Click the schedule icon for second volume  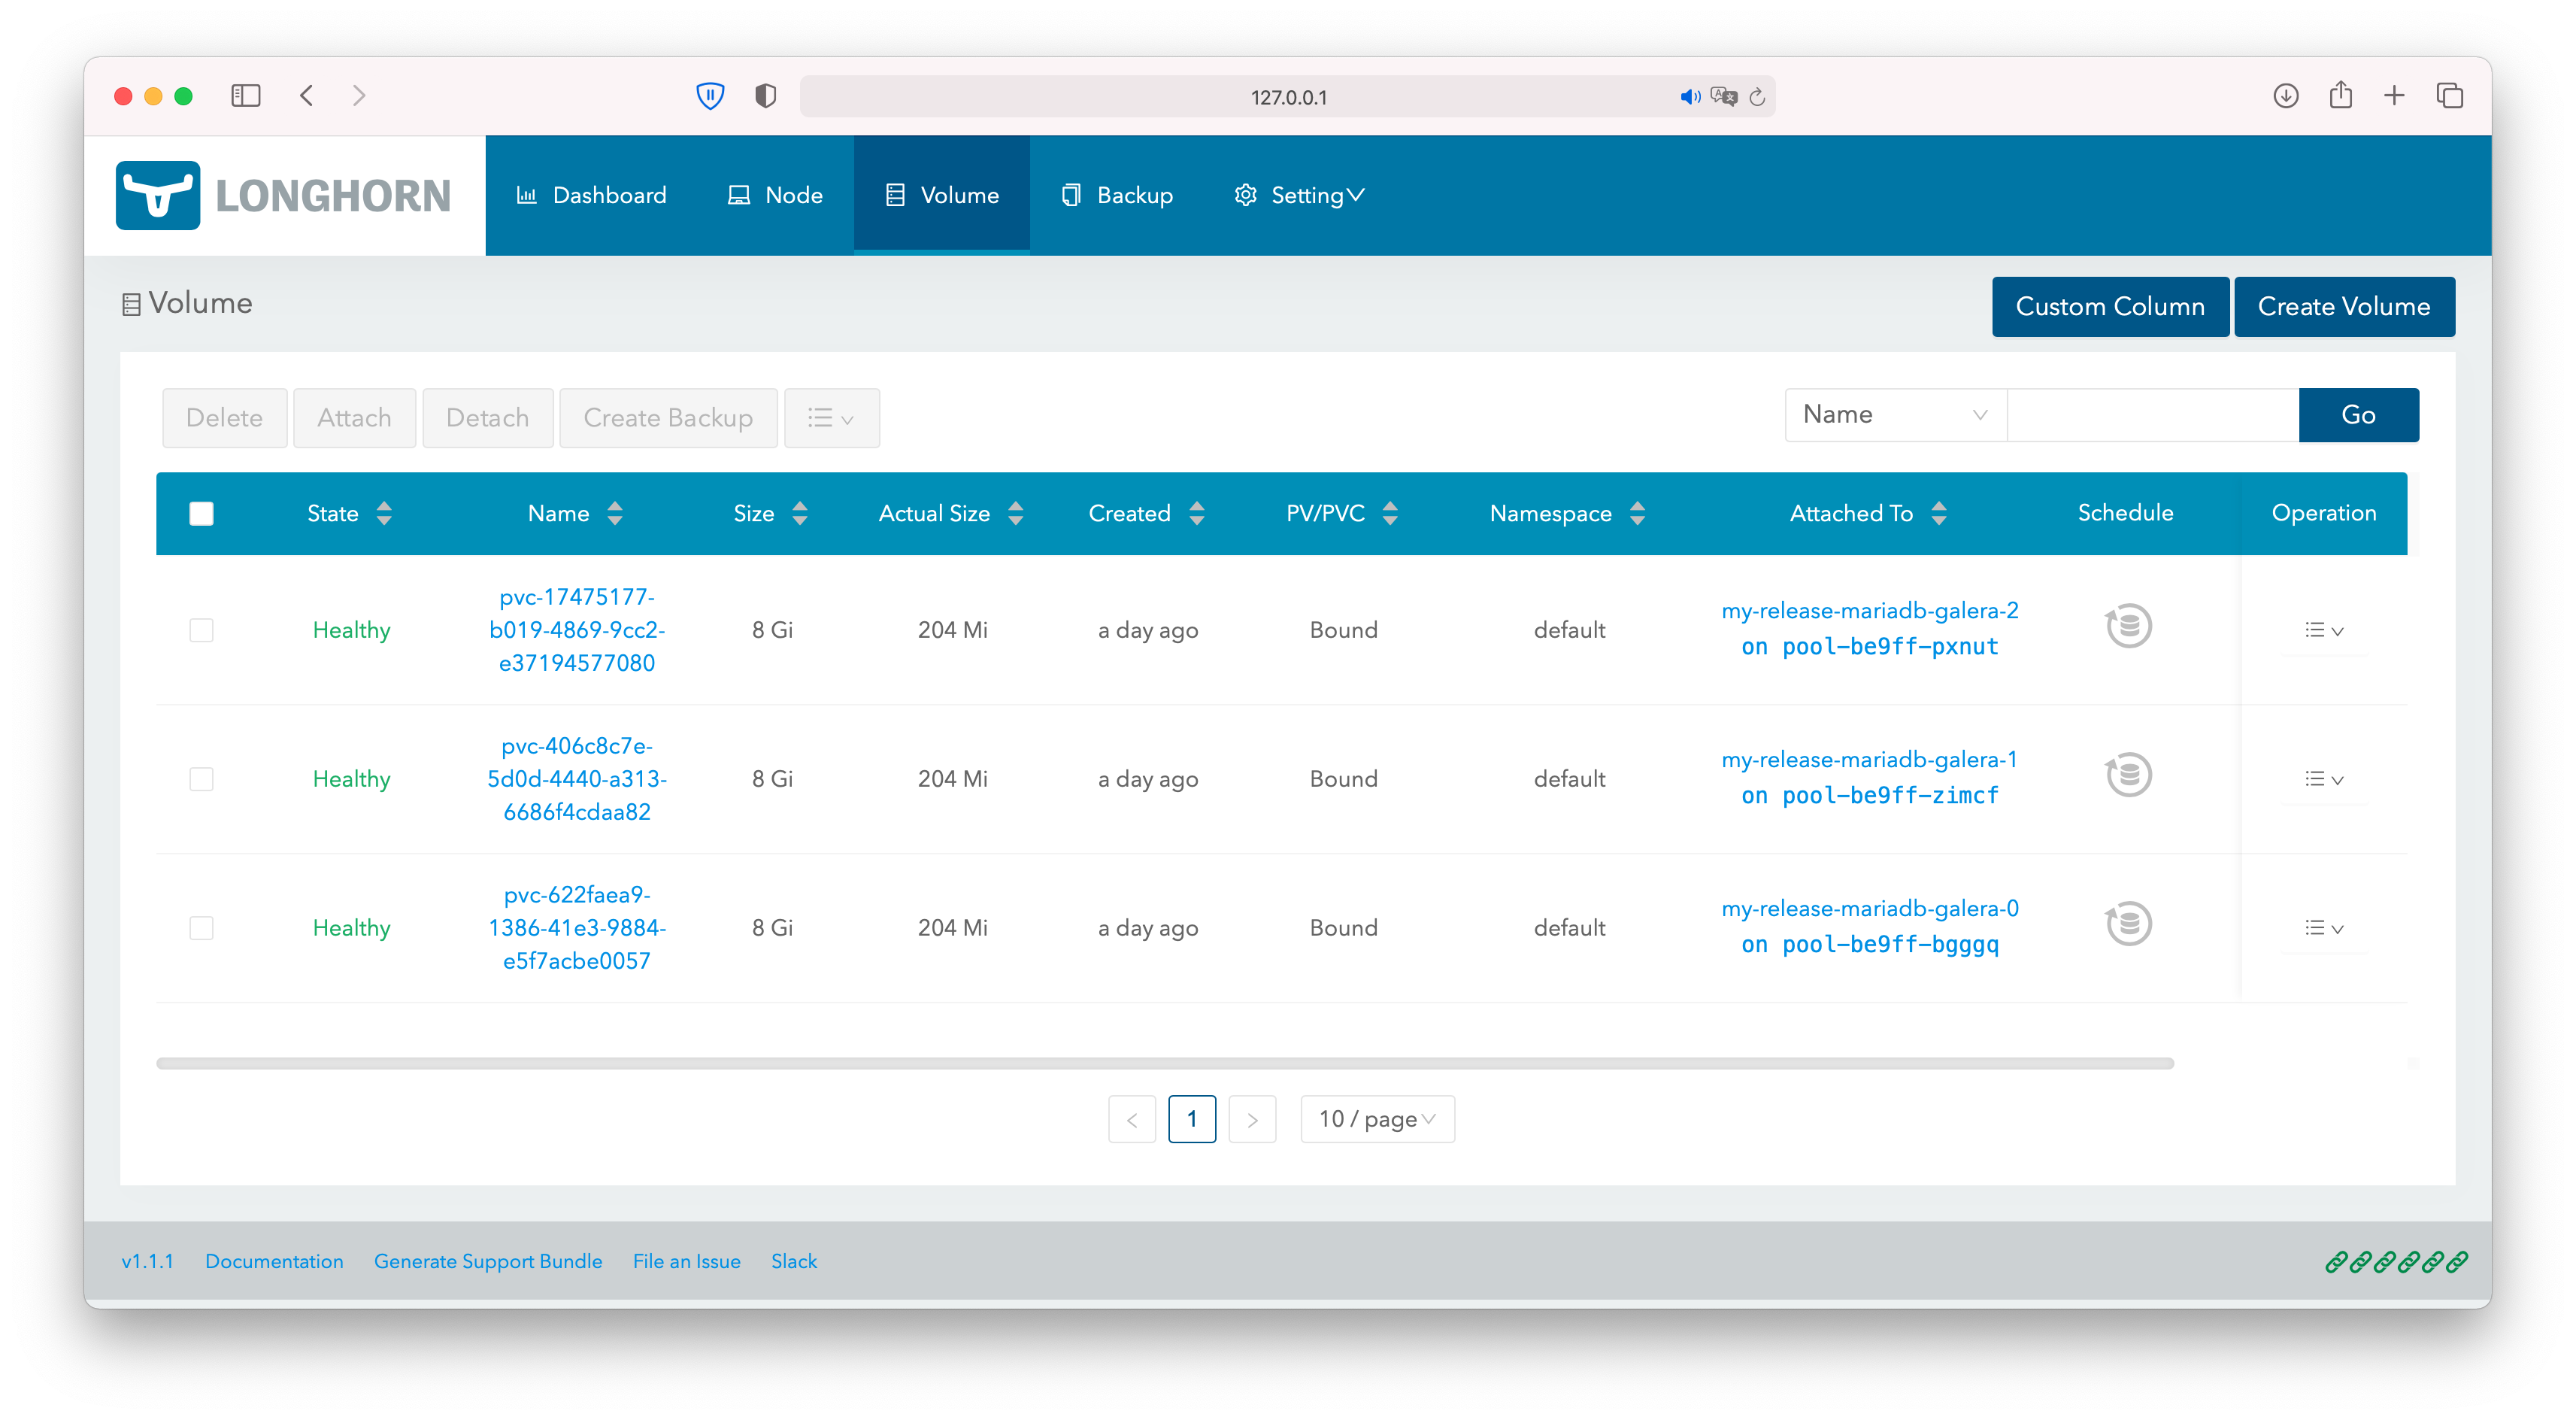[x=2129, y=775]
